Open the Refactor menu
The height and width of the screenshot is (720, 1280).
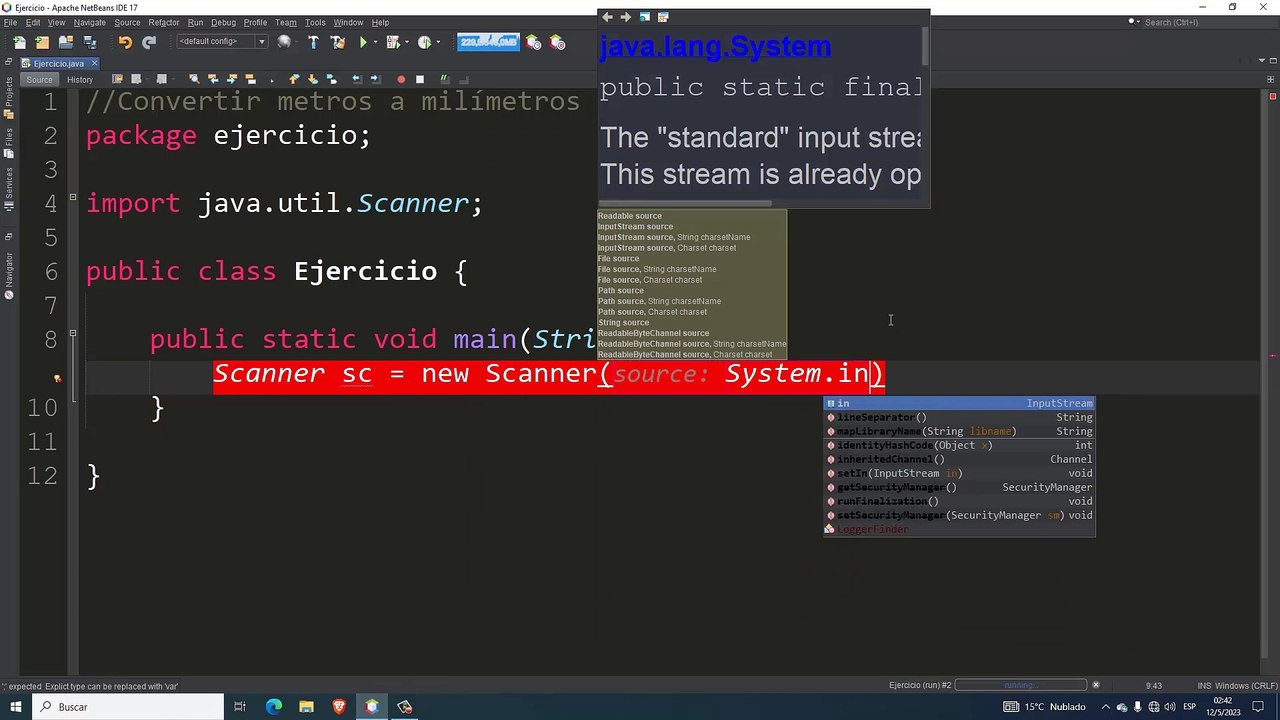click(164, 22)
